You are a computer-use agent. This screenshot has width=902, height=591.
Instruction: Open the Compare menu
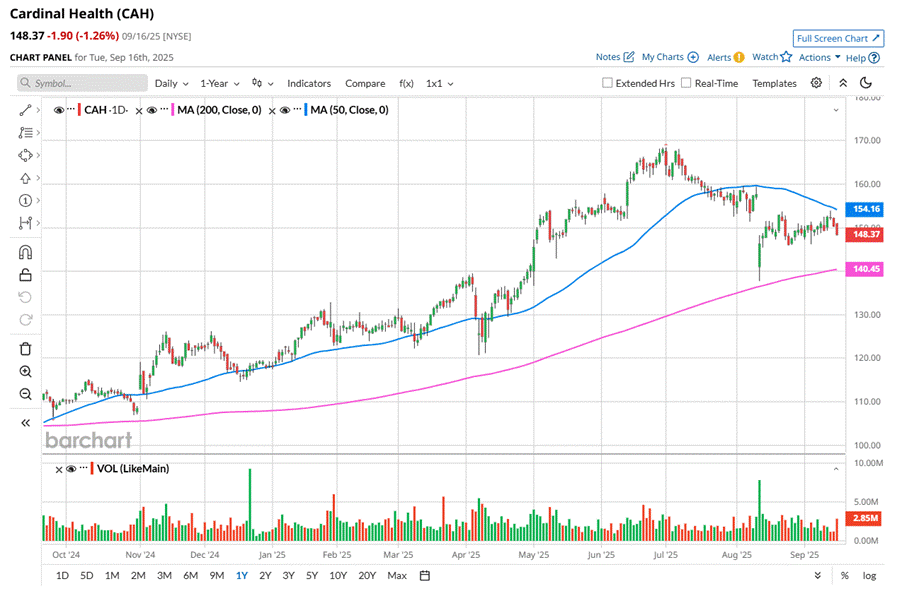pyautogui.click(x=365, y=83)
